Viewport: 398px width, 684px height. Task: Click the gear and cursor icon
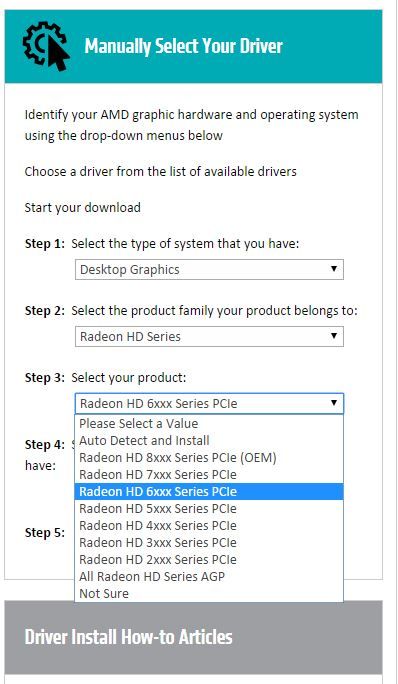(x=46, y=46)
